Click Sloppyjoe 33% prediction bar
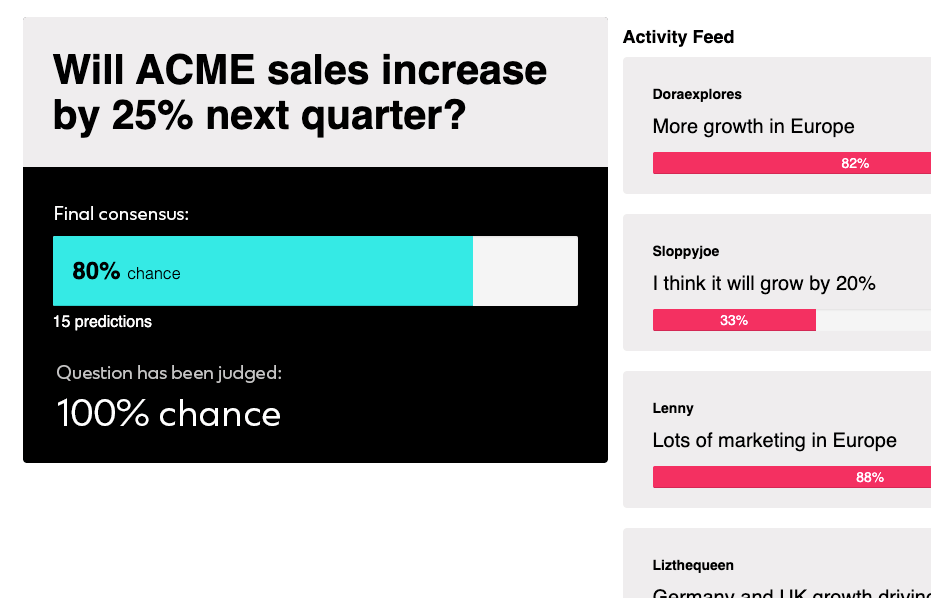931x598 pixels. 734,320
